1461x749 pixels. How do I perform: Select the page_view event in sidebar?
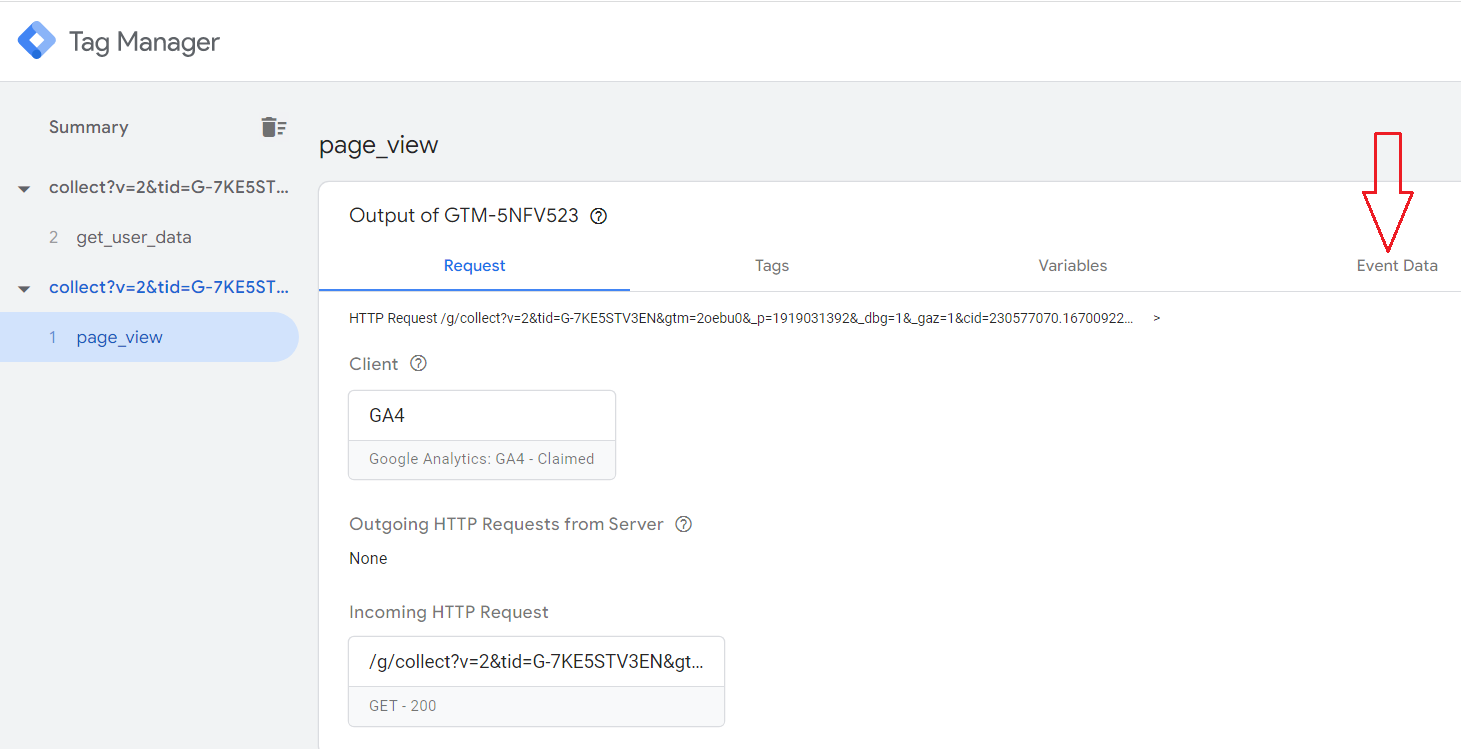[119, 337]
